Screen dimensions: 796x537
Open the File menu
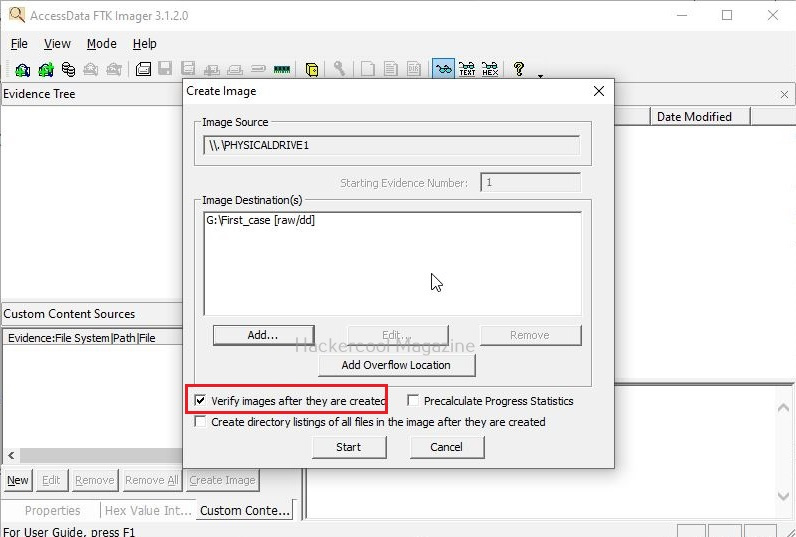click(19, 44)
